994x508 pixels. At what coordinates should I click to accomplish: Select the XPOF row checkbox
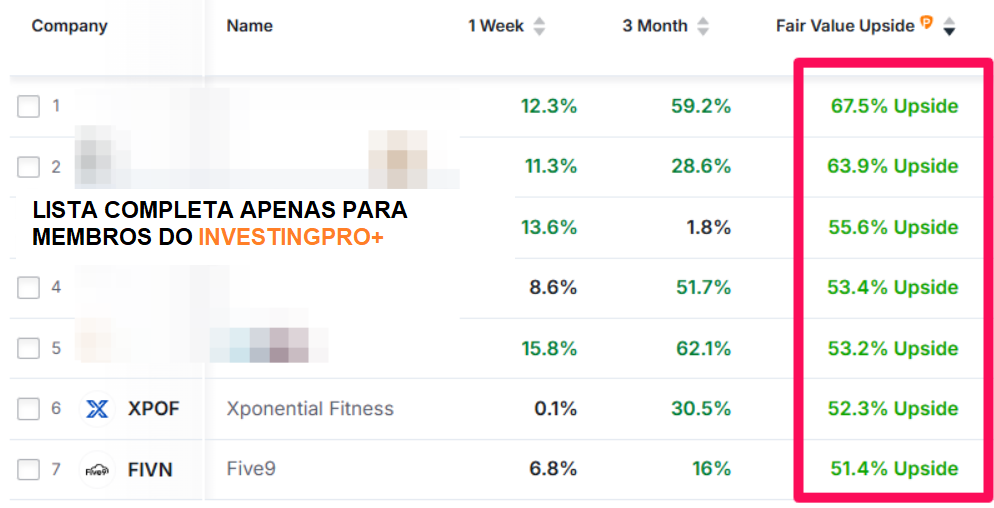[x=29, y=409]
